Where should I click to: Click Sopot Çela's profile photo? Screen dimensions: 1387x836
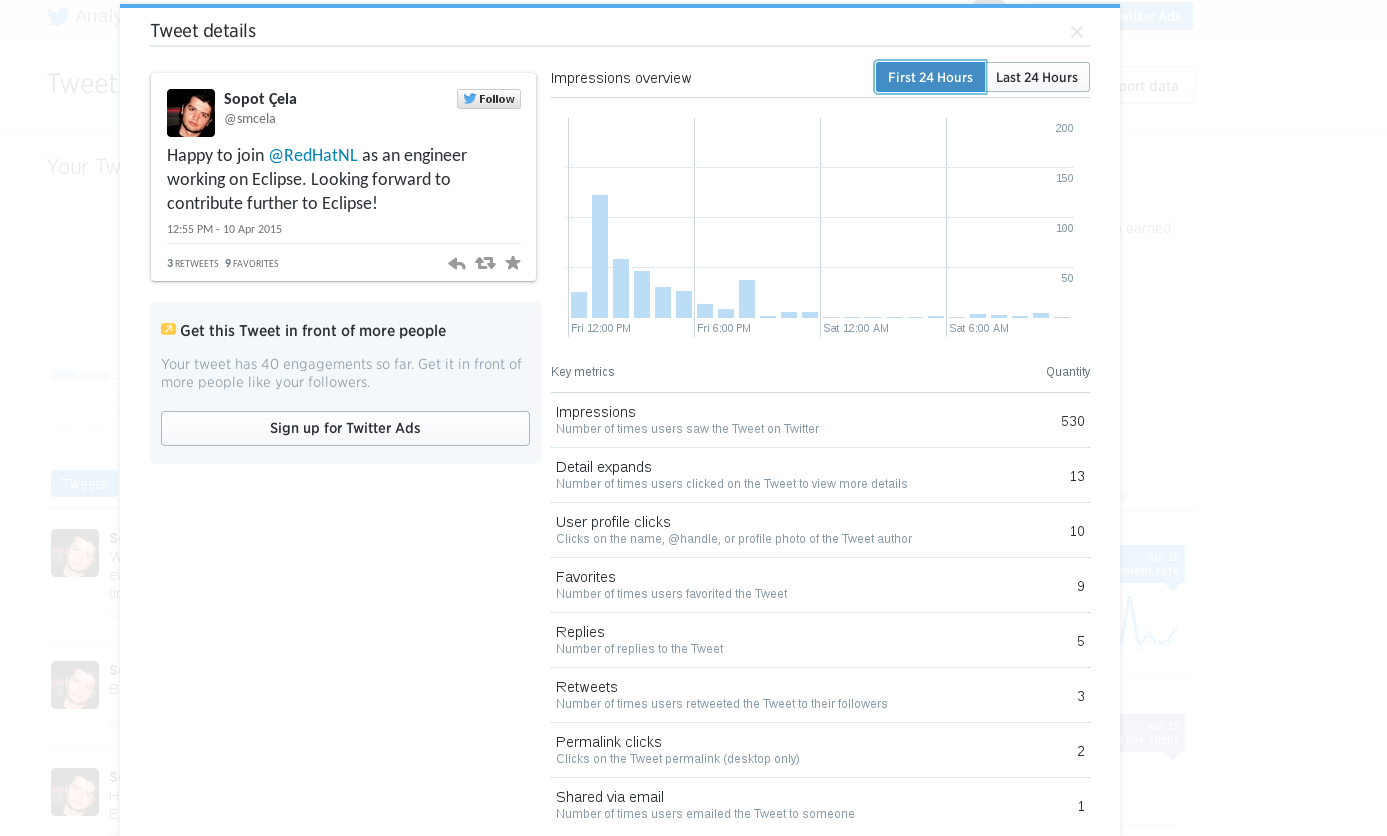point(191,113)
